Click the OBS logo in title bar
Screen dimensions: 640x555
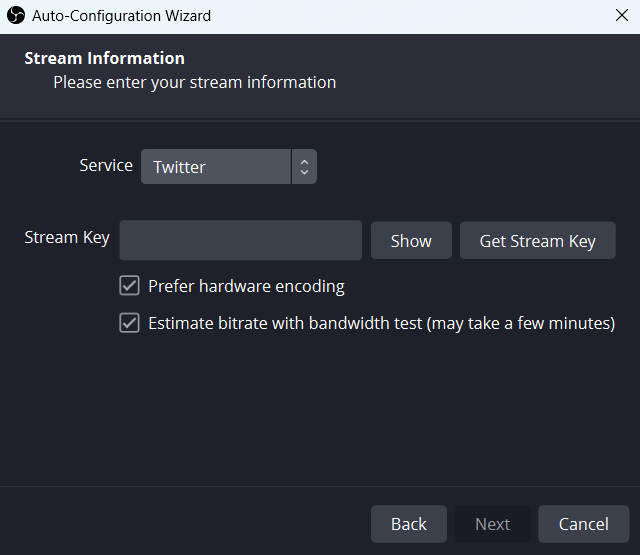click(x=16, y=16)
